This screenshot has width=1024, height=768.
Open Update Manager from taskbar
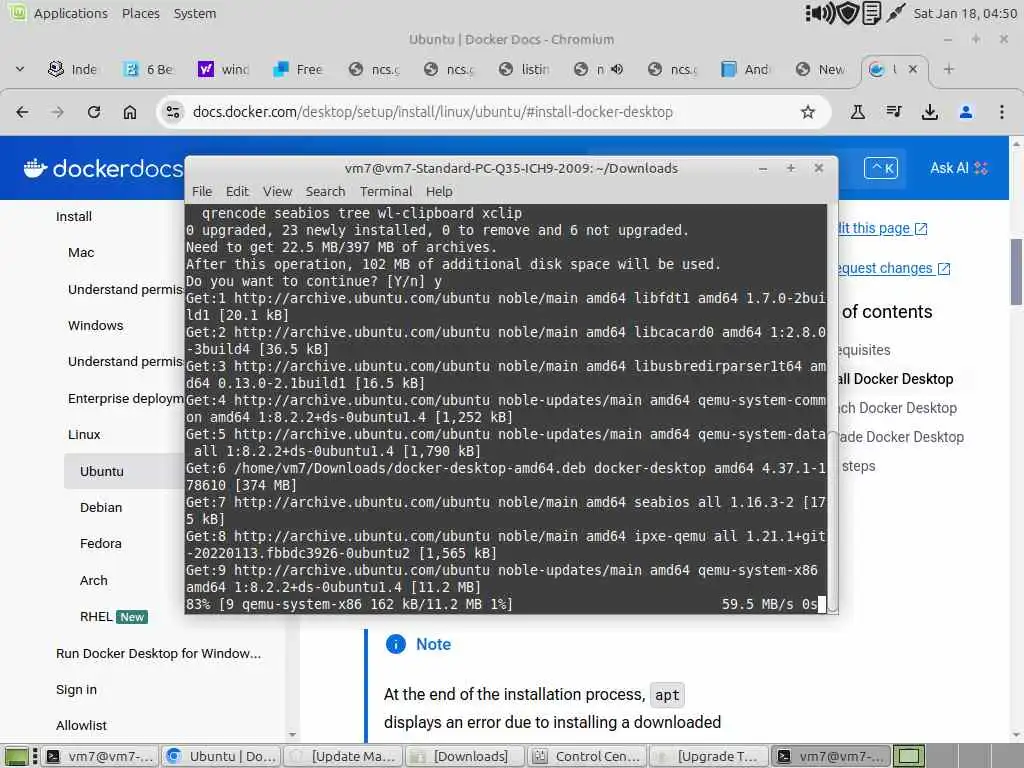[343, 756]
